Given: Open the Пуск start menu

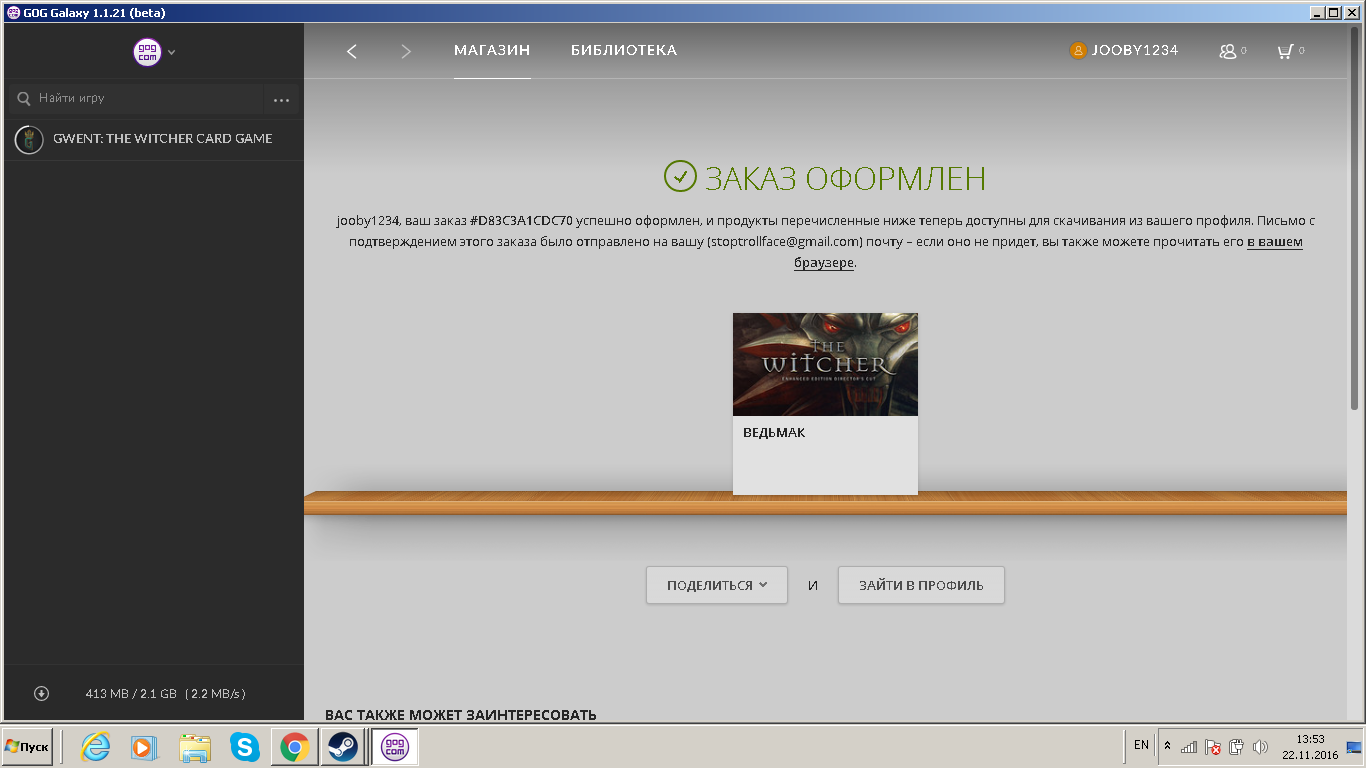Looking at the screenshot, I should [x=27, y=747].
